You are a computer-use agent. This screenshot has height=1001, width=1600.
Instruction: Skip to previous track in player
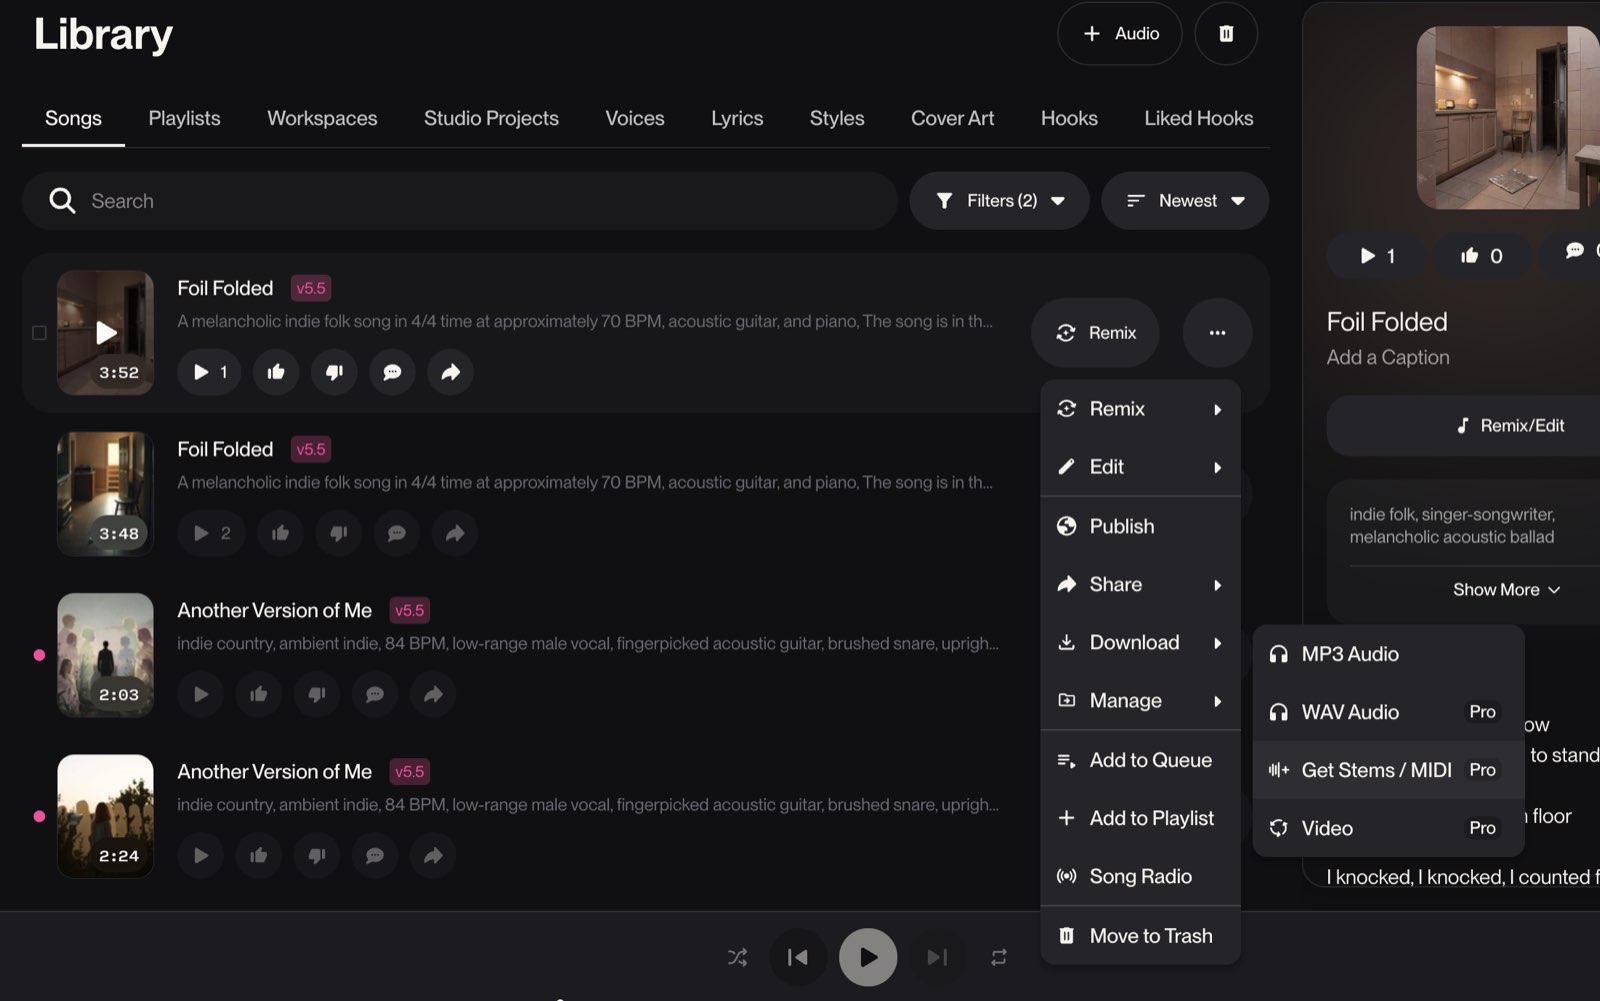click(x=798, y=957)
